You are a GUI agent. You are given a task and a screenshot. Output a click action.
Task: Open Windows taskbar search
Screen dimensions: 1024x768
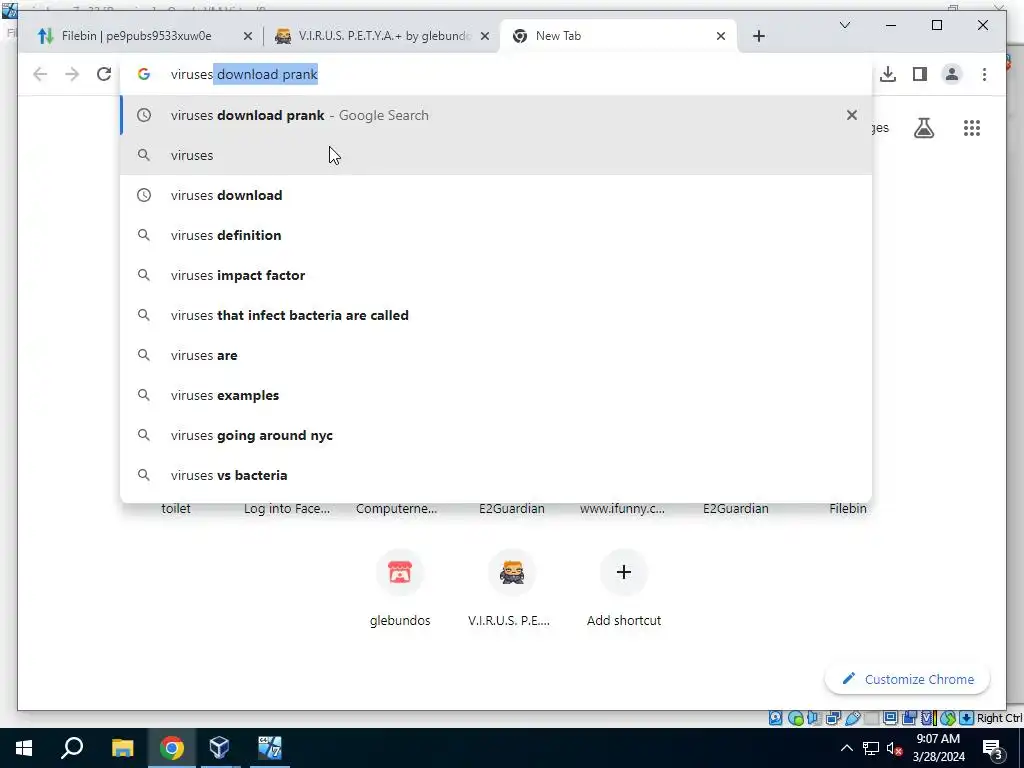[x=72, y=748]
